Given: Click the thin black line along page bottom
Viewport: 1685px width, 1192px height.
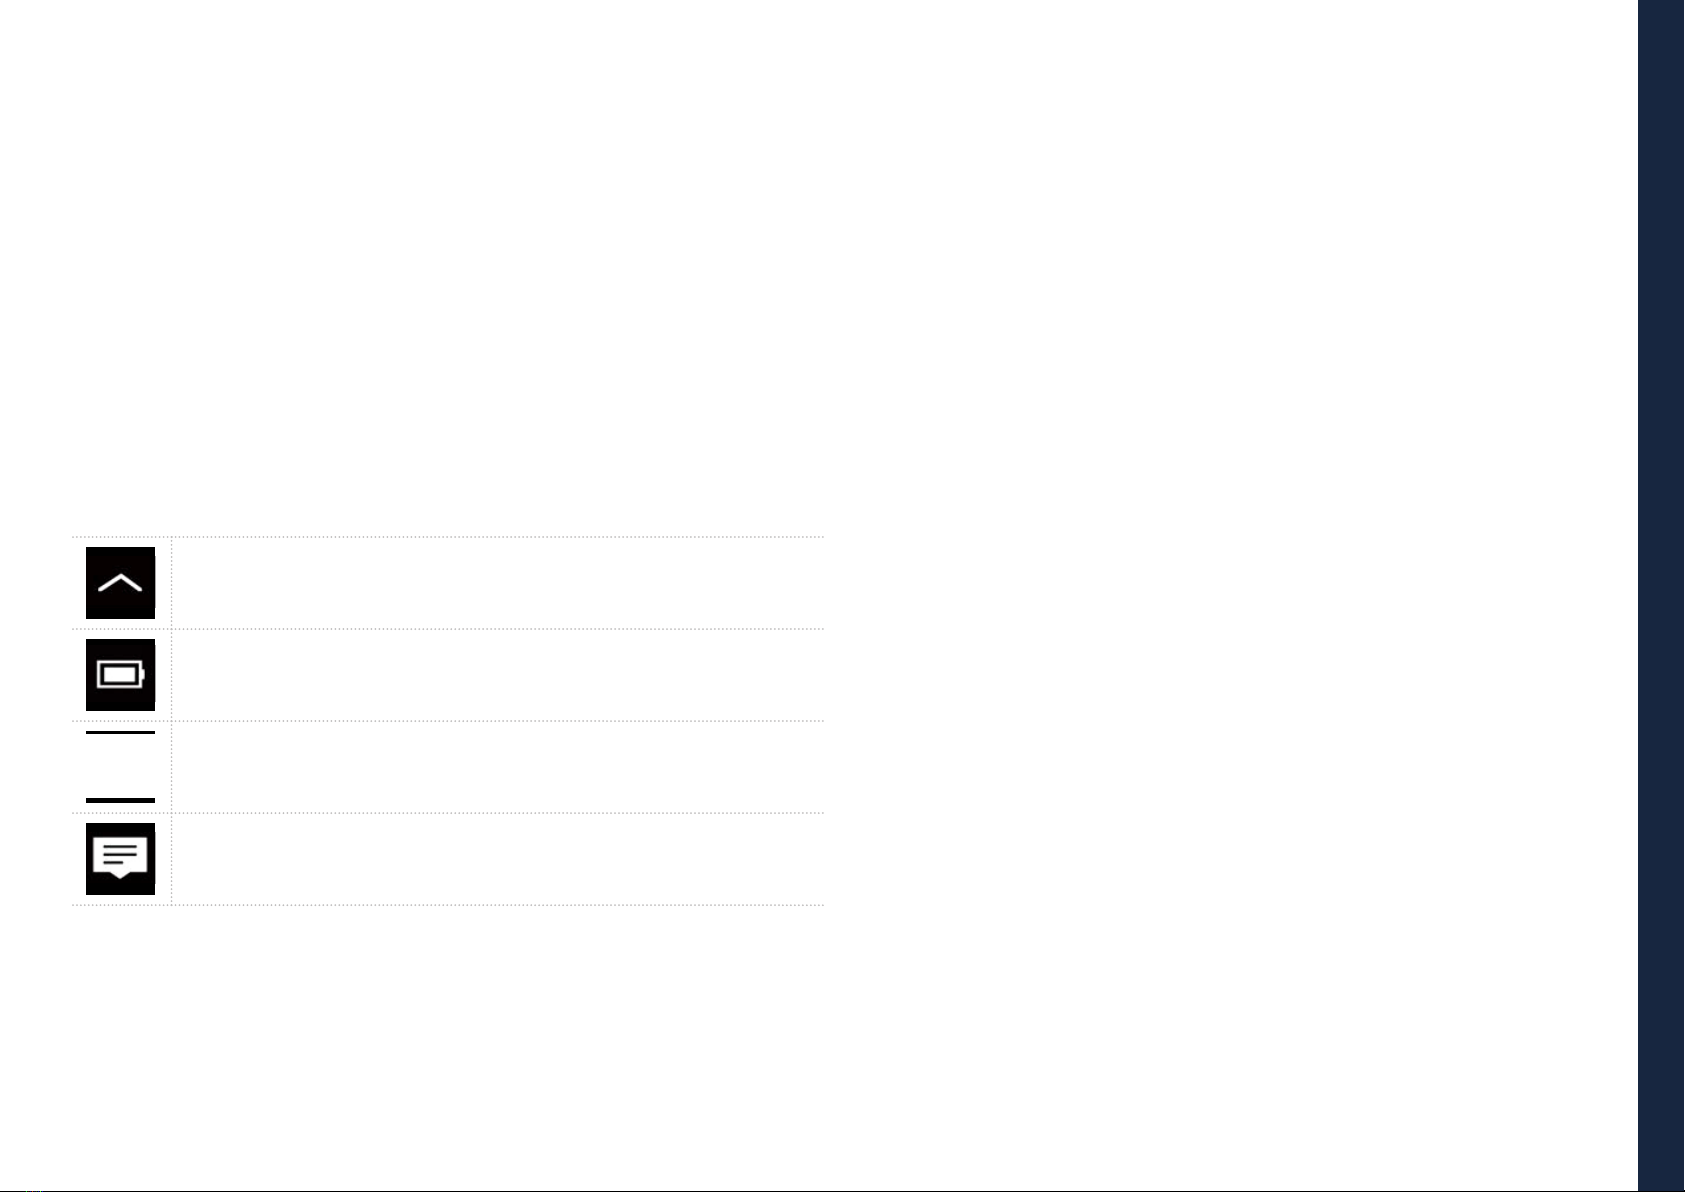Looking at the screenshot, I should tap(819, 1190).
